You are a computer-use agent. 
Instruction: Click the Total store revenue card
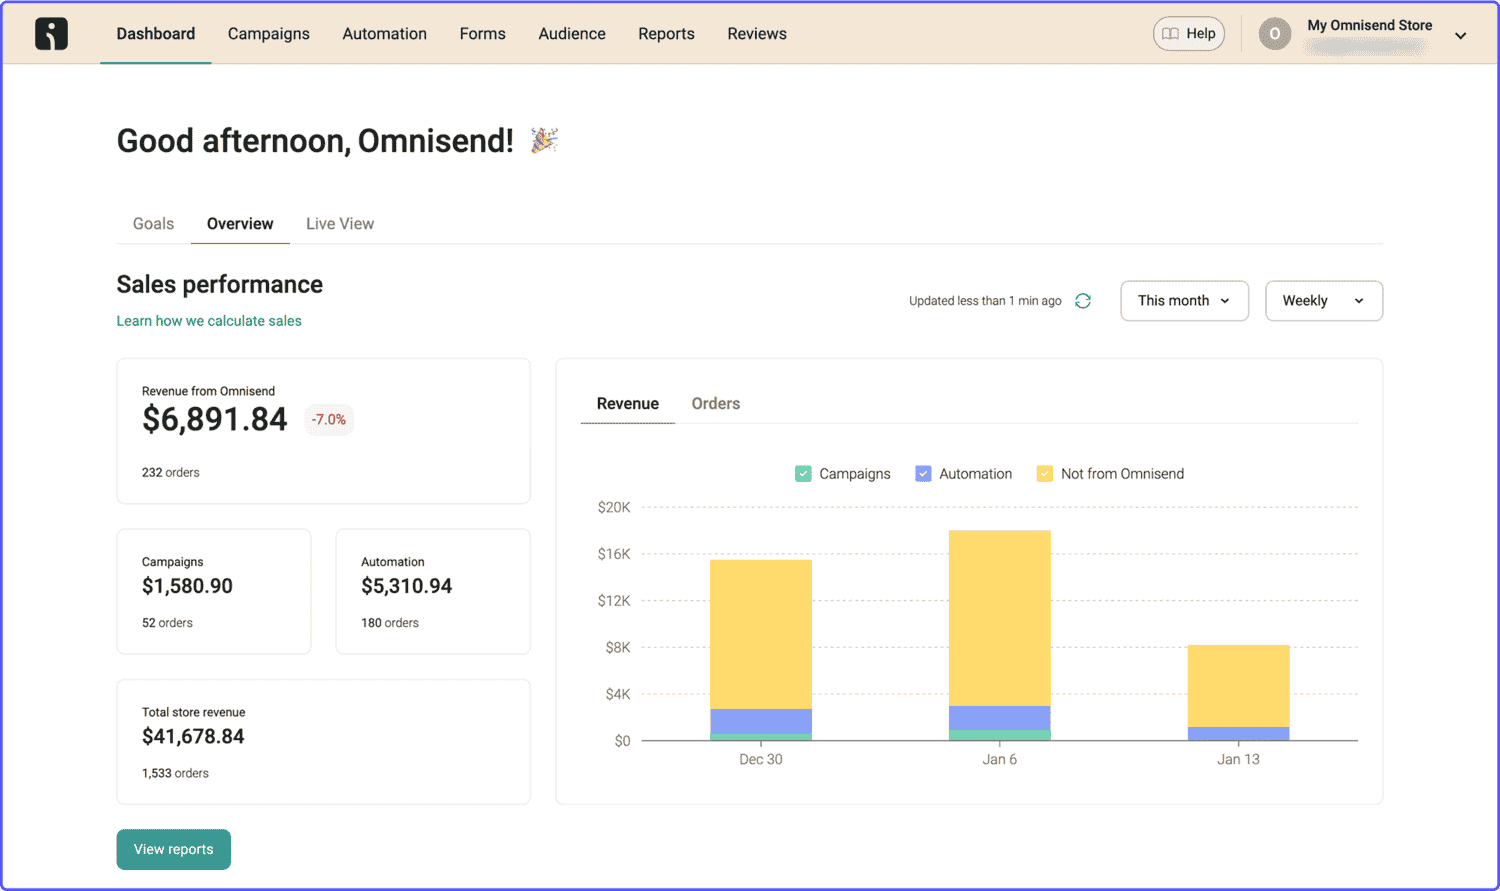(x=324, y=742)
